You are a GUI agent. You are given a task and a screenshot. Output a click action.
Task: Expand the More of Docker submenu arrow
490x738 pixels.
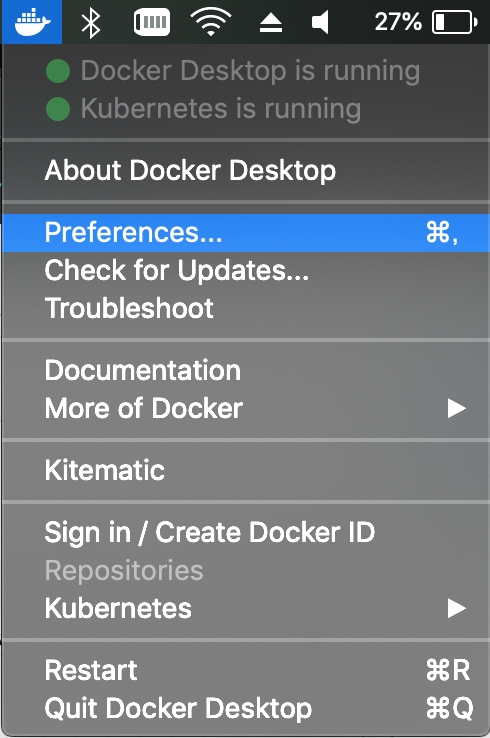457,408
